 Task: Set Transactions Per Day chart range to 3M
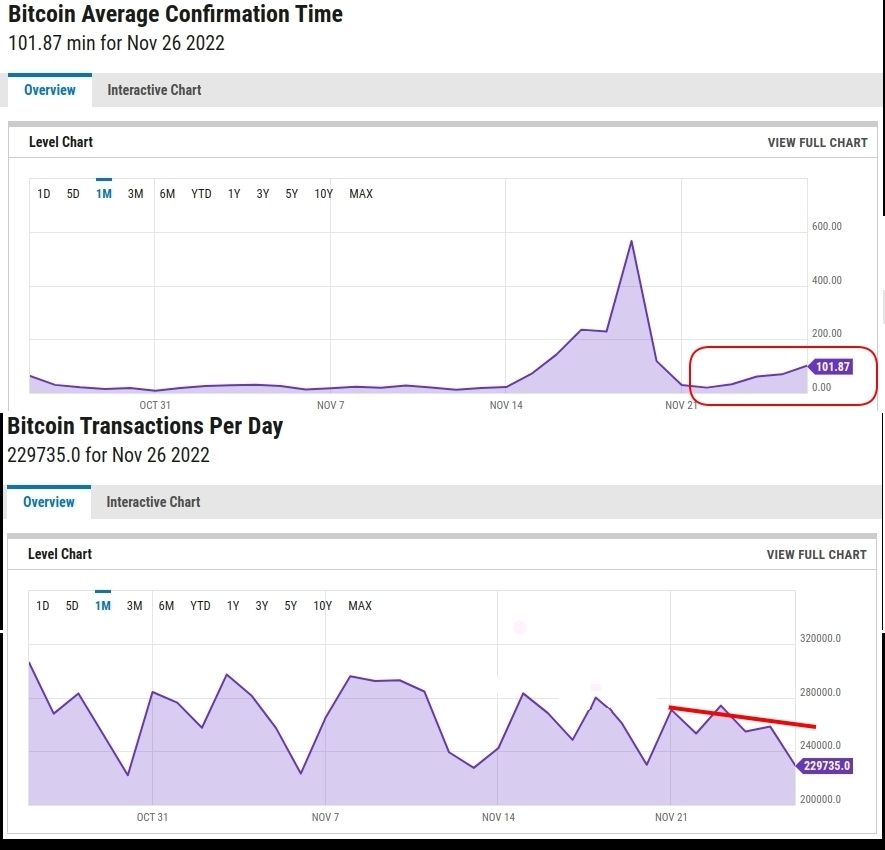(134, 606)
